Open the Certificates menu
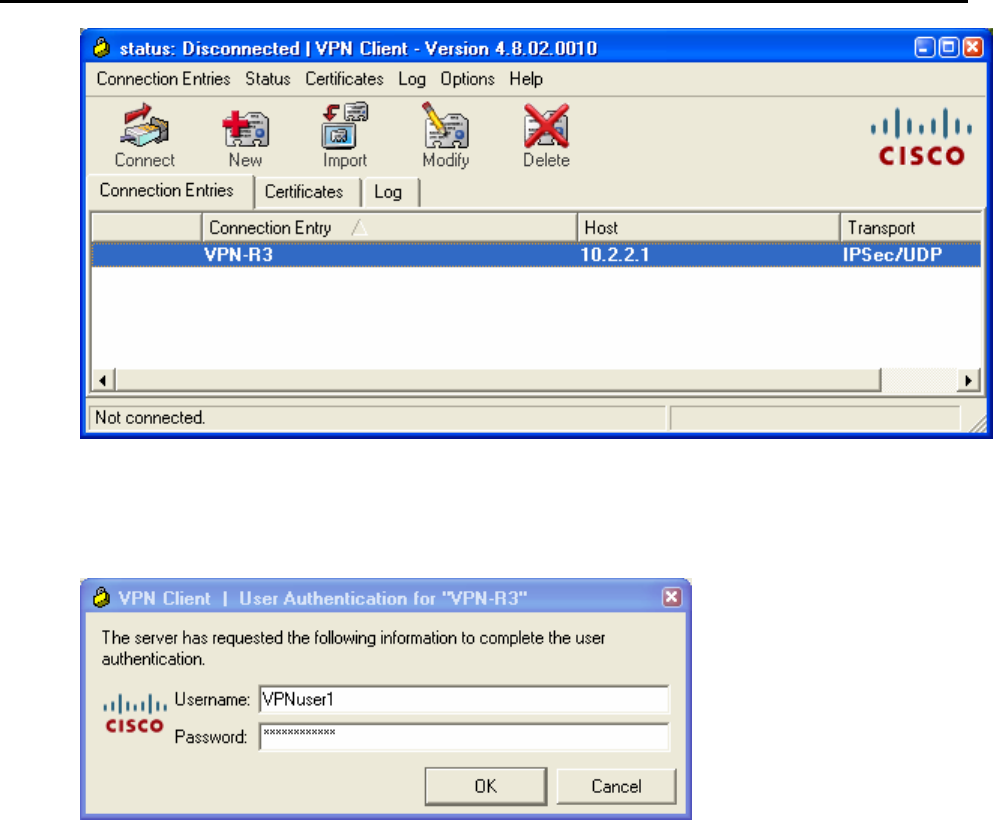 [x=345, y=79]
